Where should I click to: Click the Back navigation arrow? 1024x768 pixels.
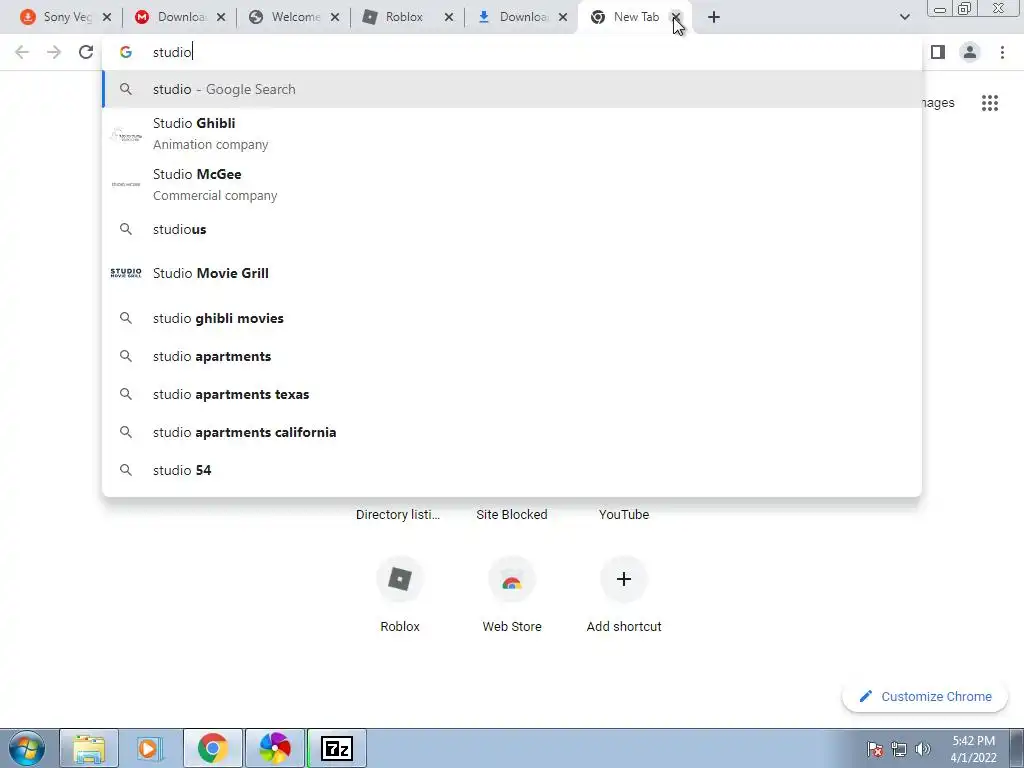point(22,52)
